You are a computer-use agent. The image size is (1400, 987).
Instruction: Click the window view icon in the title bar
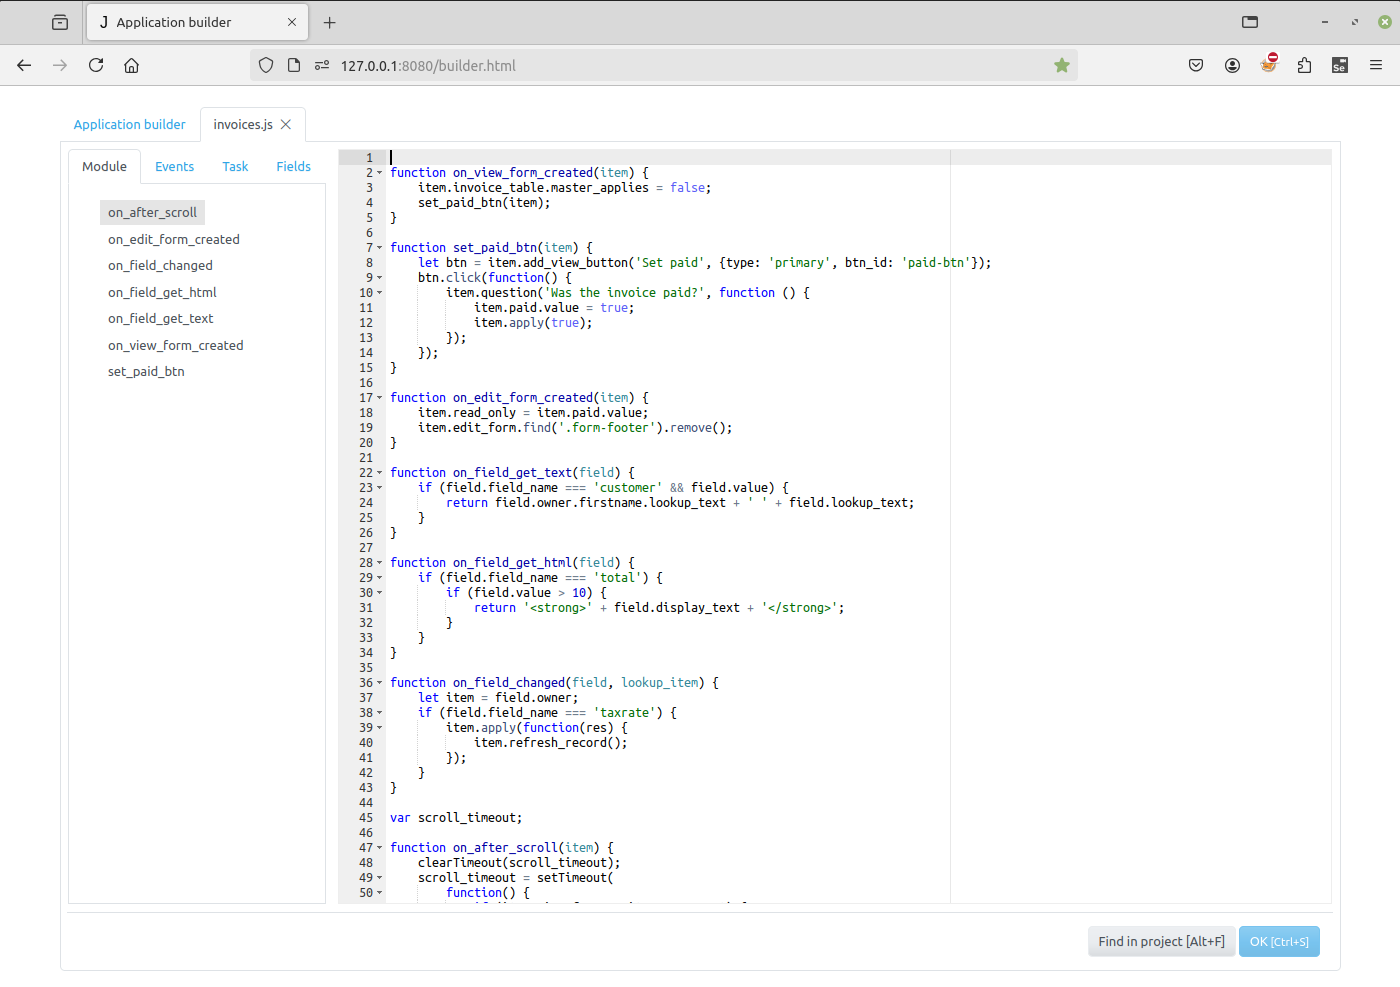(x=1250, y=22)
